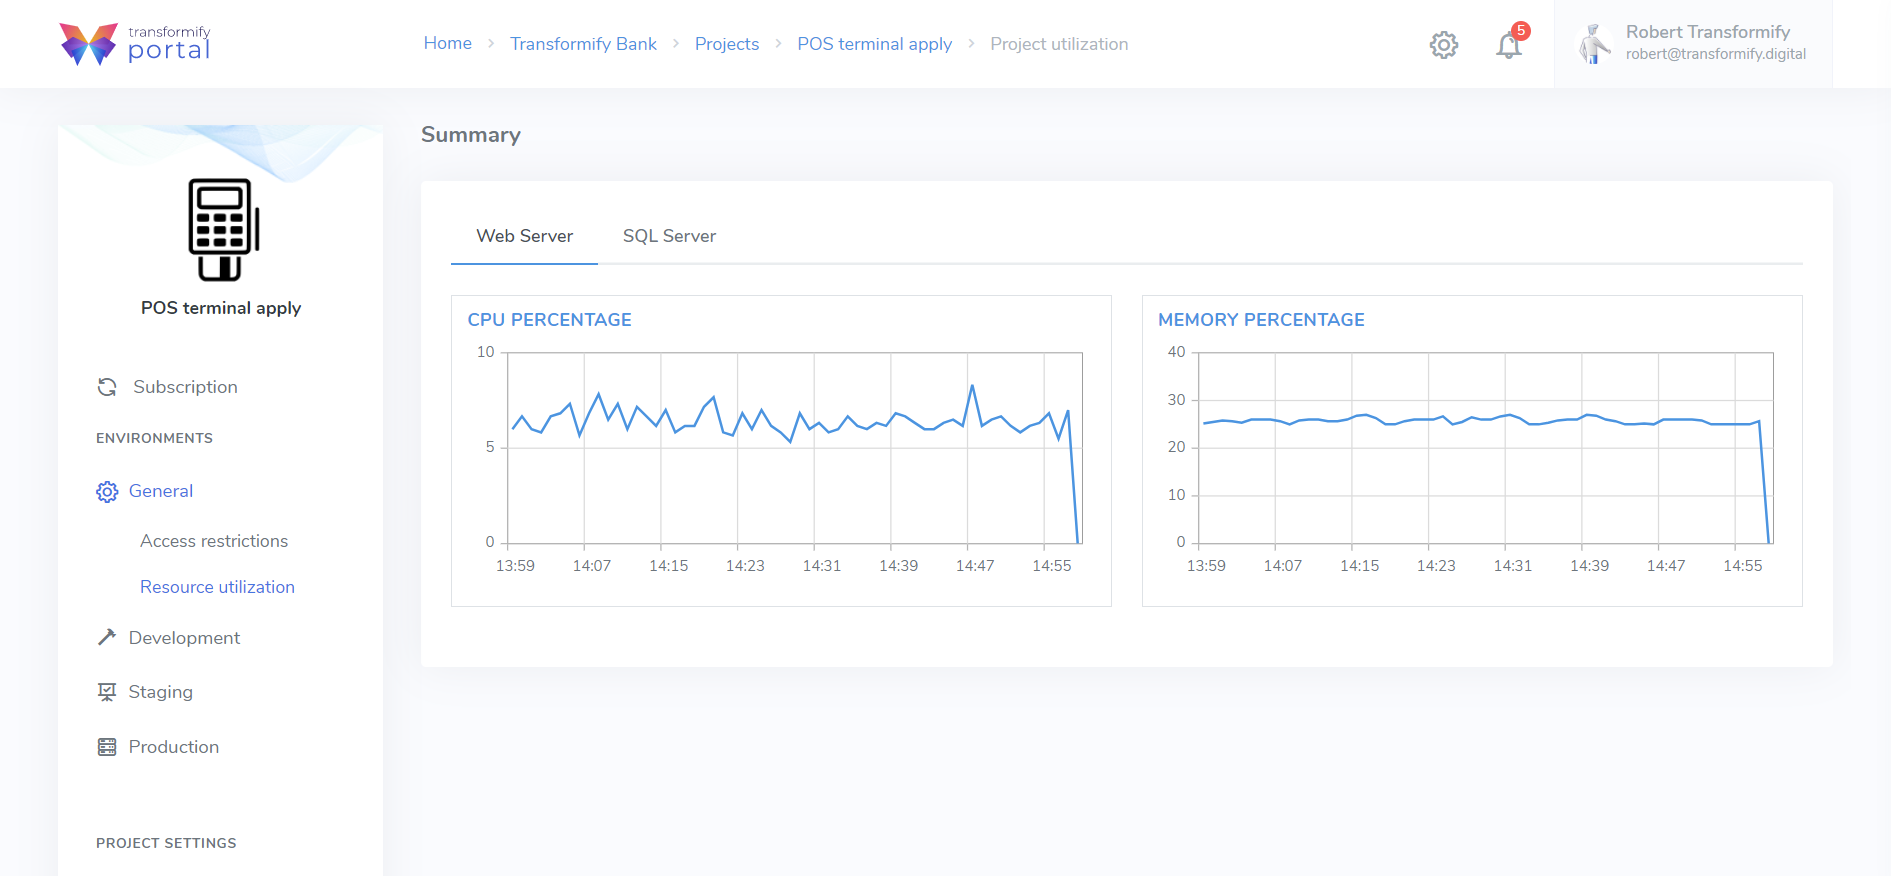
Task: Click the General gear icon in sidebar
Action: [x=107, y=491]
